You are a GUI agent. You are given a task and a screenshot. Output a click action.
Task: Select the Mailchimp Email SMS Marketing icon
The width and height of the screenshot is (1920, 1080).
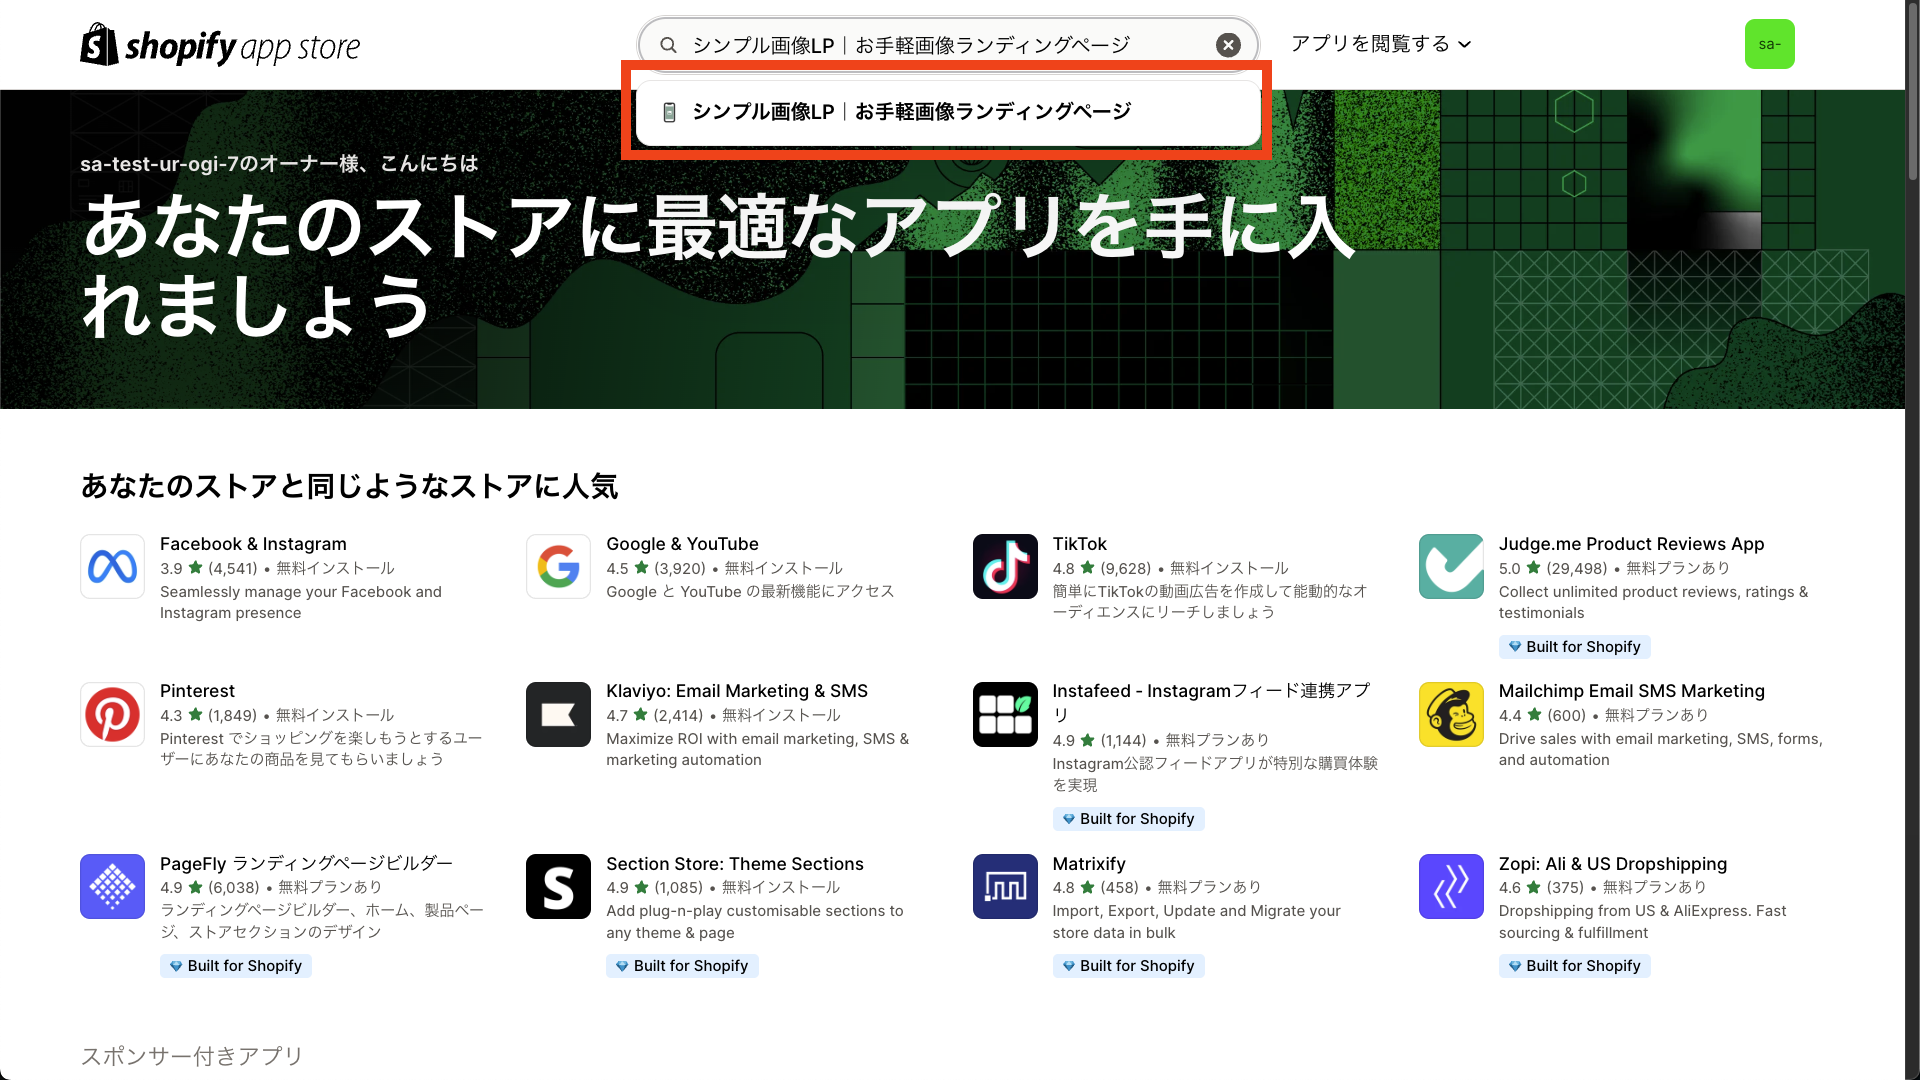[1450, 714]
